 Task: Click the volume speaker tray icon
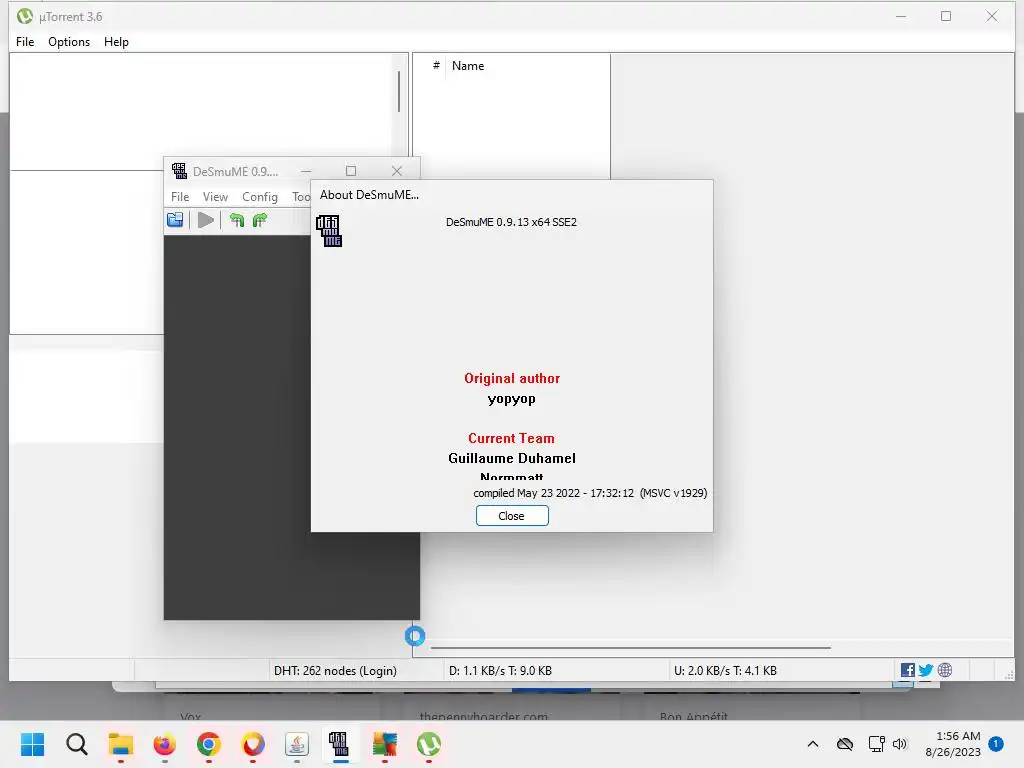click(x=900, y=744)
